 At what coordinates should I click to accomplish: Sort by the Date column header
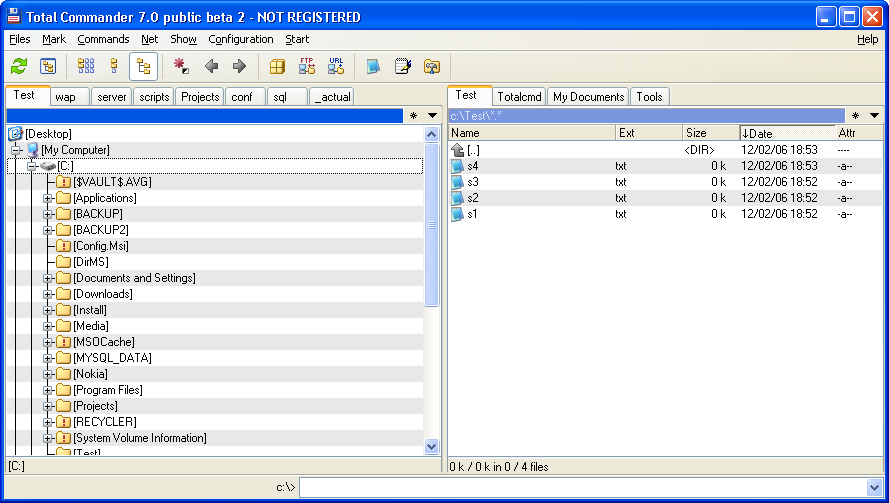788,133
